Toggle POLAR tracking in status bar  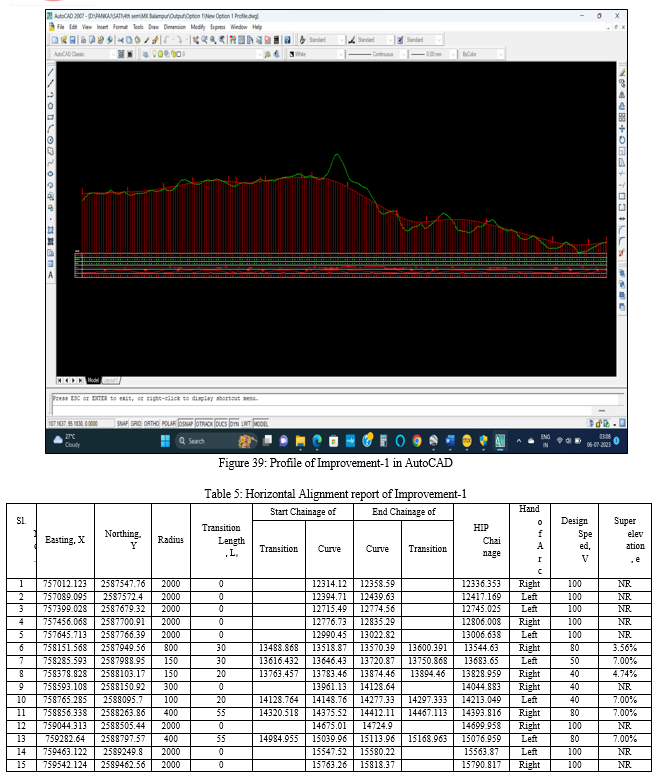pyautogui.click(x=169, y=424)
